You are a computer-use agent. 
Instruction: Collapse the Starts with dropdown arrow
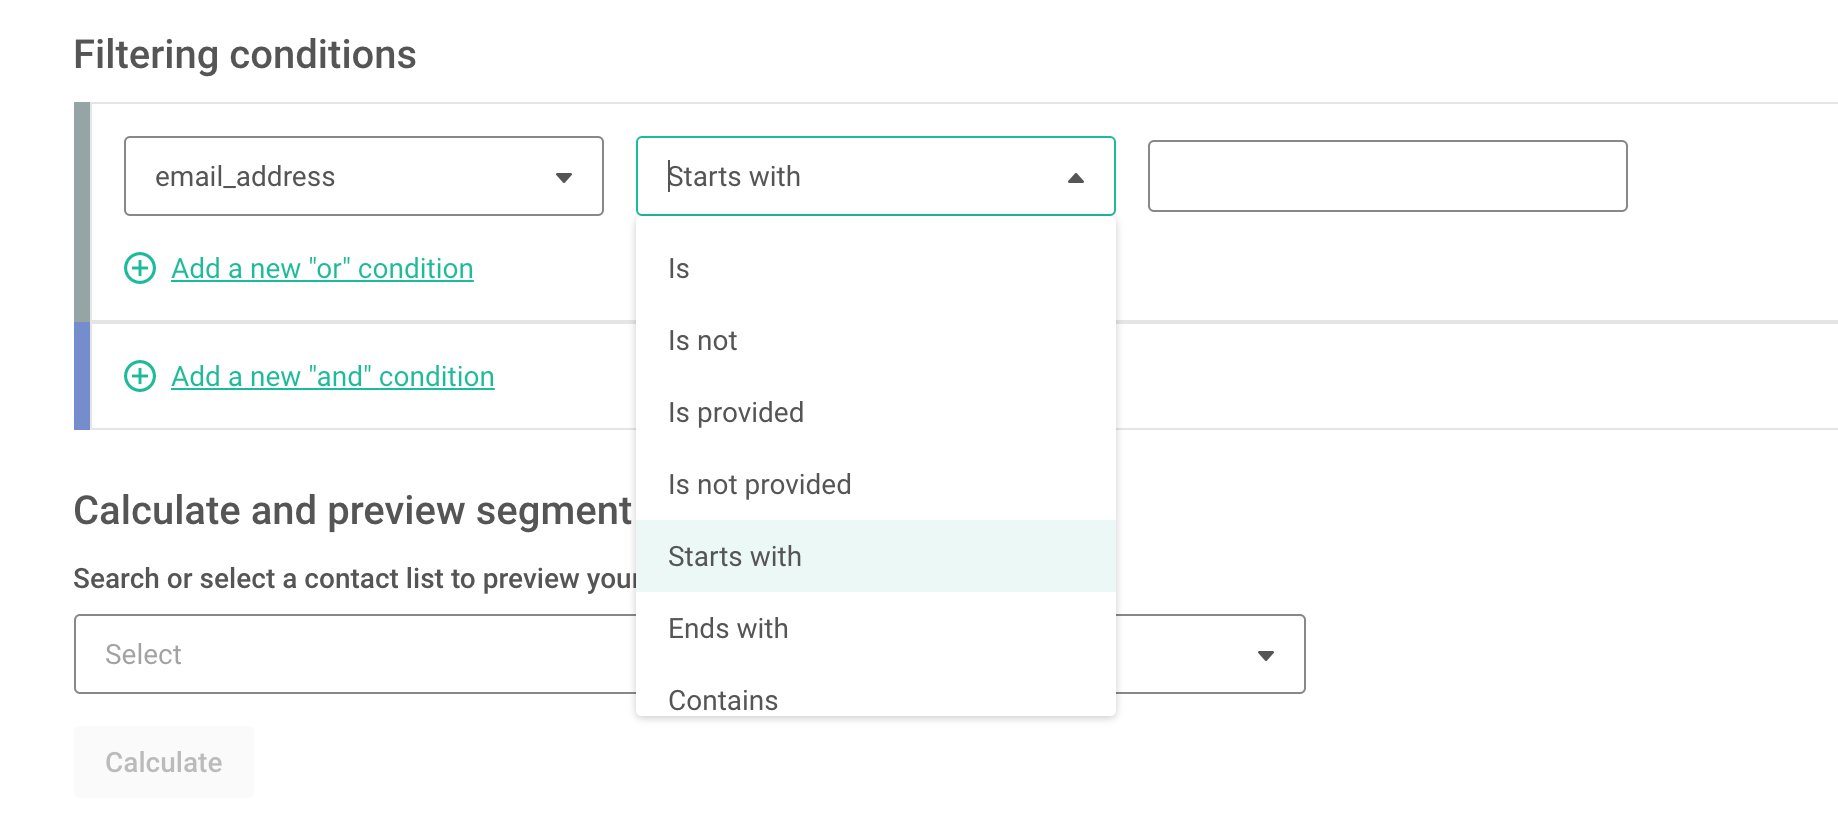tap(1076, 178)
